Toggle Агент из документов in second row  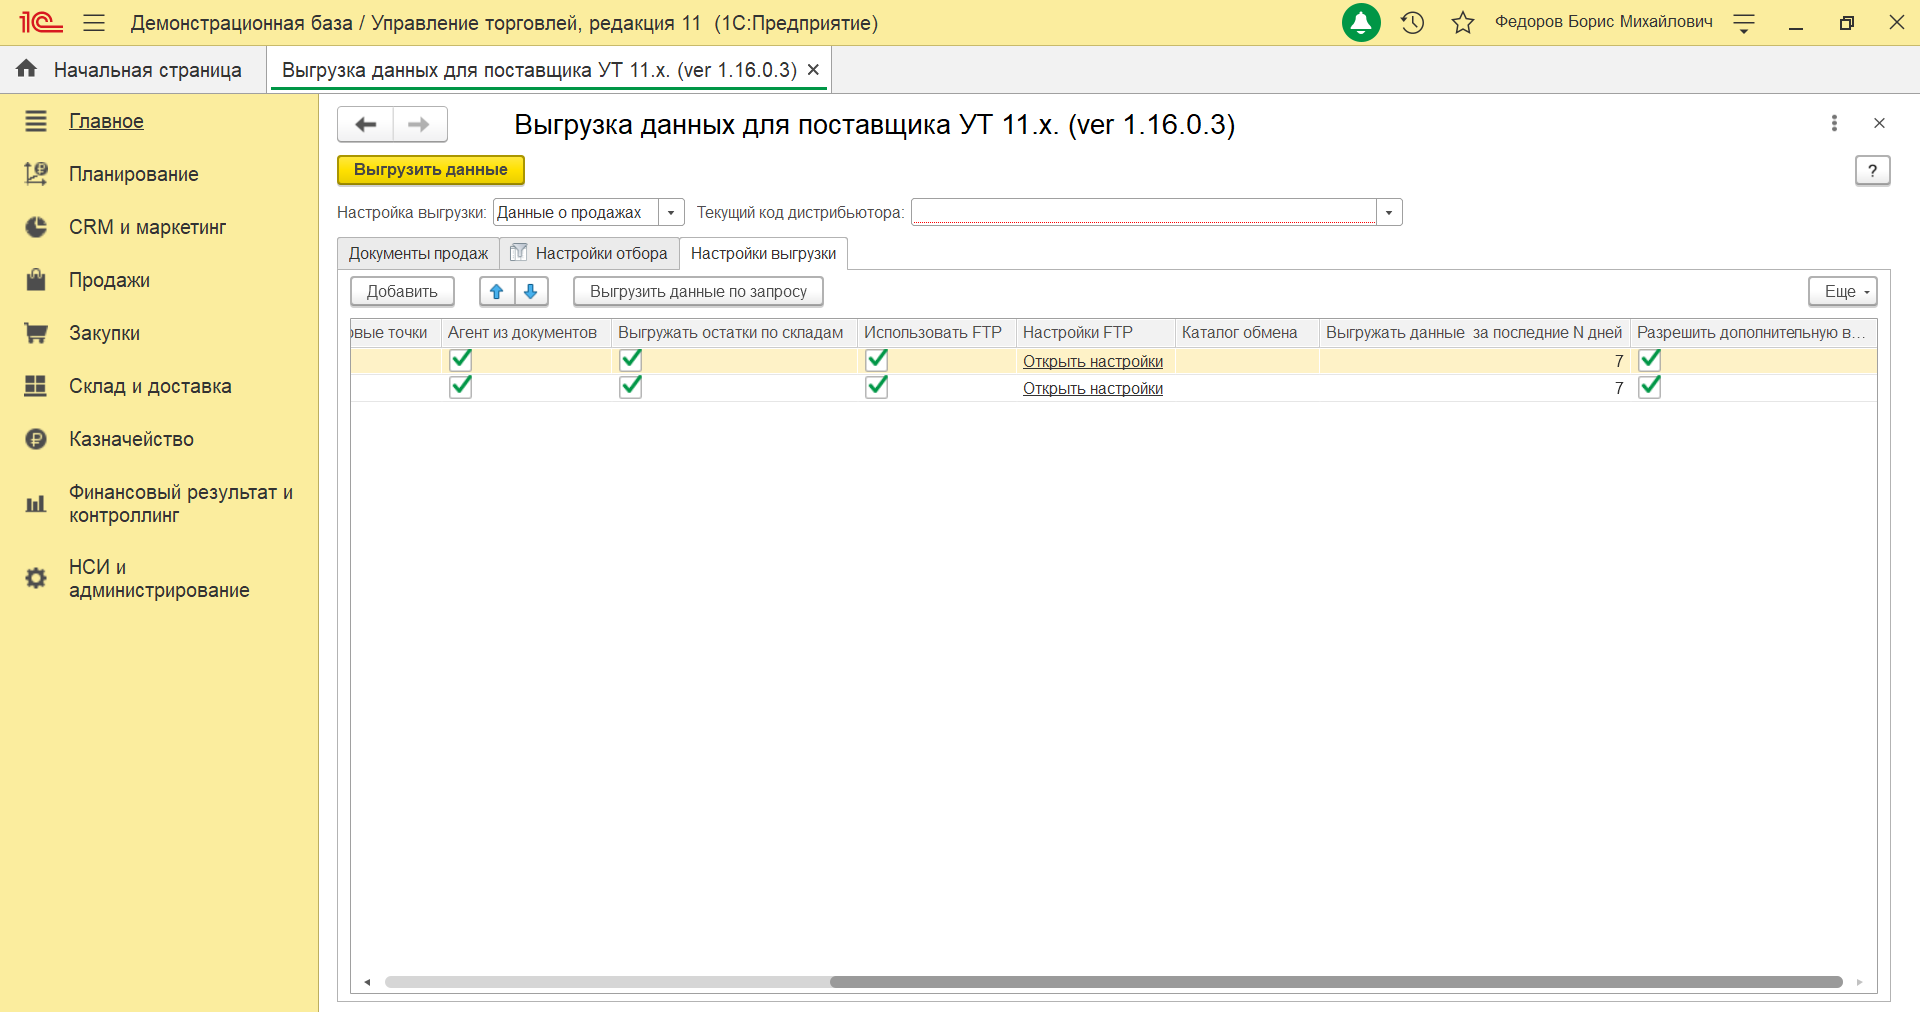tap(461, 387)
